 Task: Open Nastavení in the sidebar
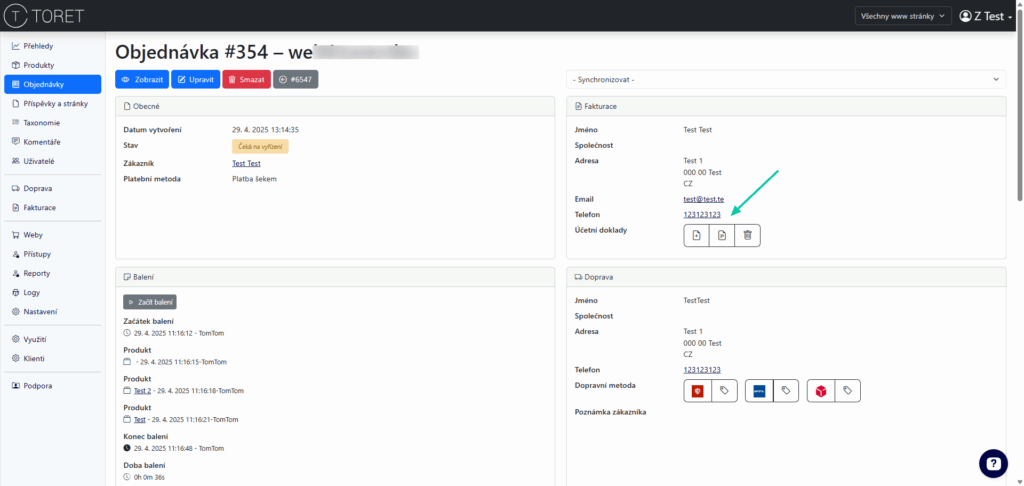click(x=41, y=311)
